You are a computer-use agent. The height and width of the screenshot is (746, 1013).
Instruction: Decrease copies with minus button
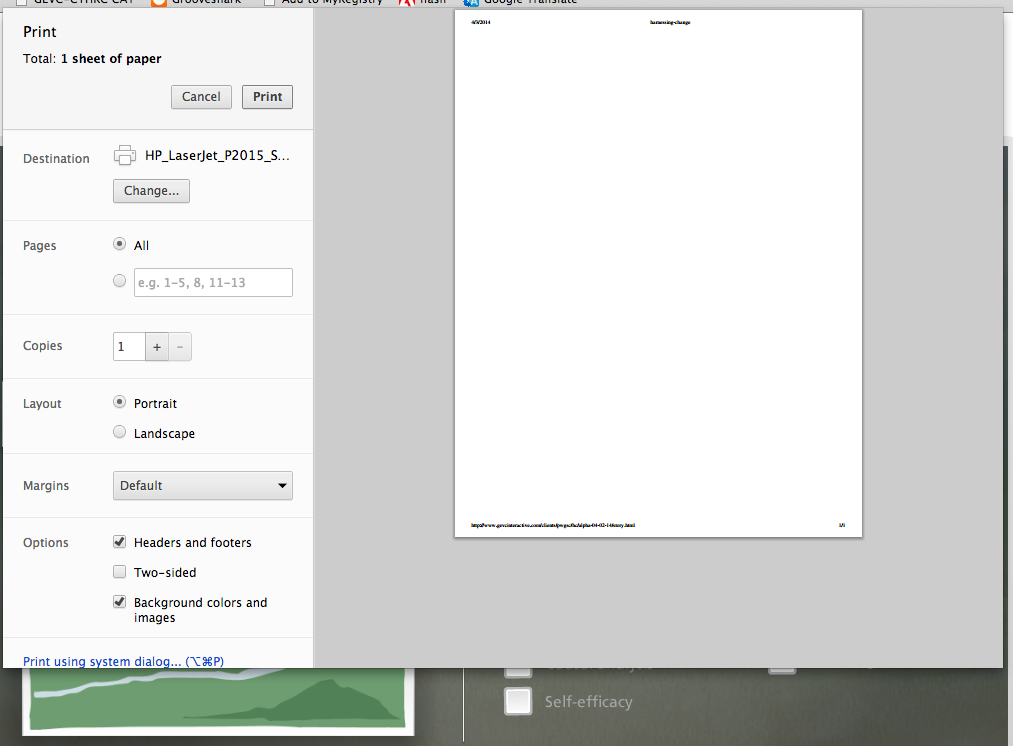point(180,347)
